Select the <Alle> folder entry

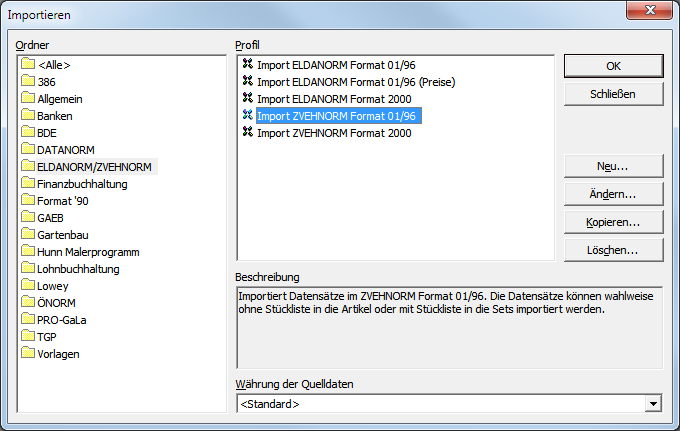click(54, 65)
